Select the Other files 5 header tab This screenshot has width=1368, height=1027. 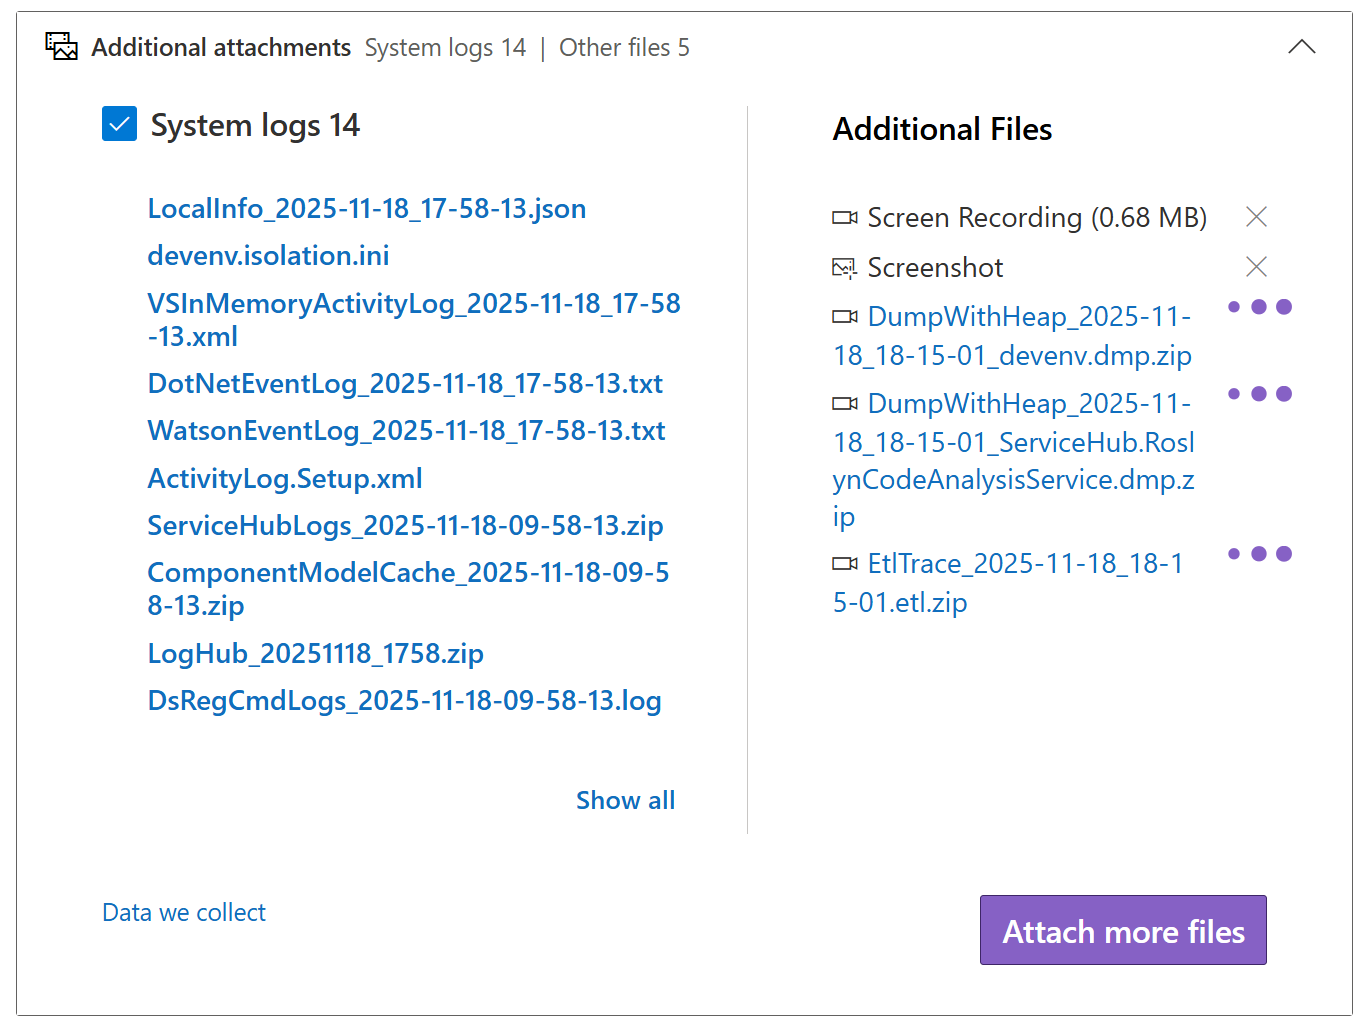coord(624,47)
